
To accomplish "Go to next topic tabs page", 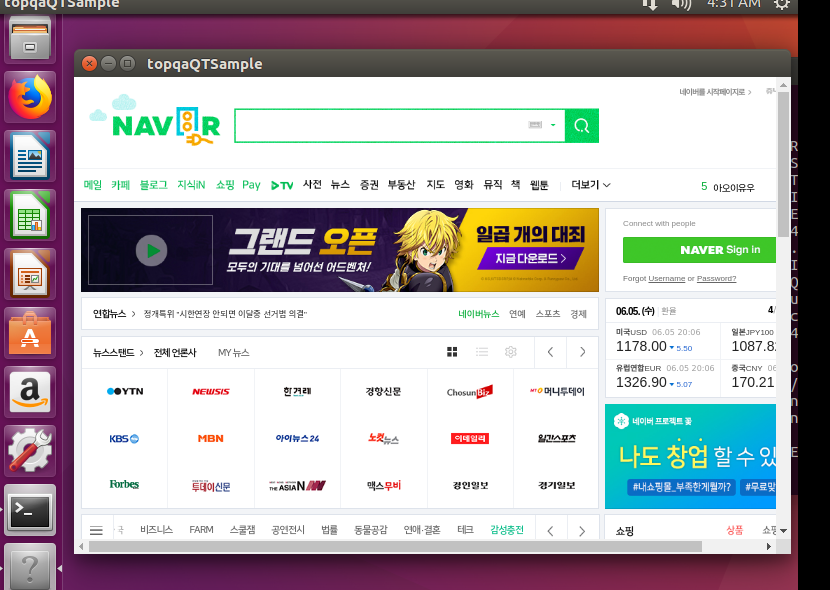I will pos(582,531).
